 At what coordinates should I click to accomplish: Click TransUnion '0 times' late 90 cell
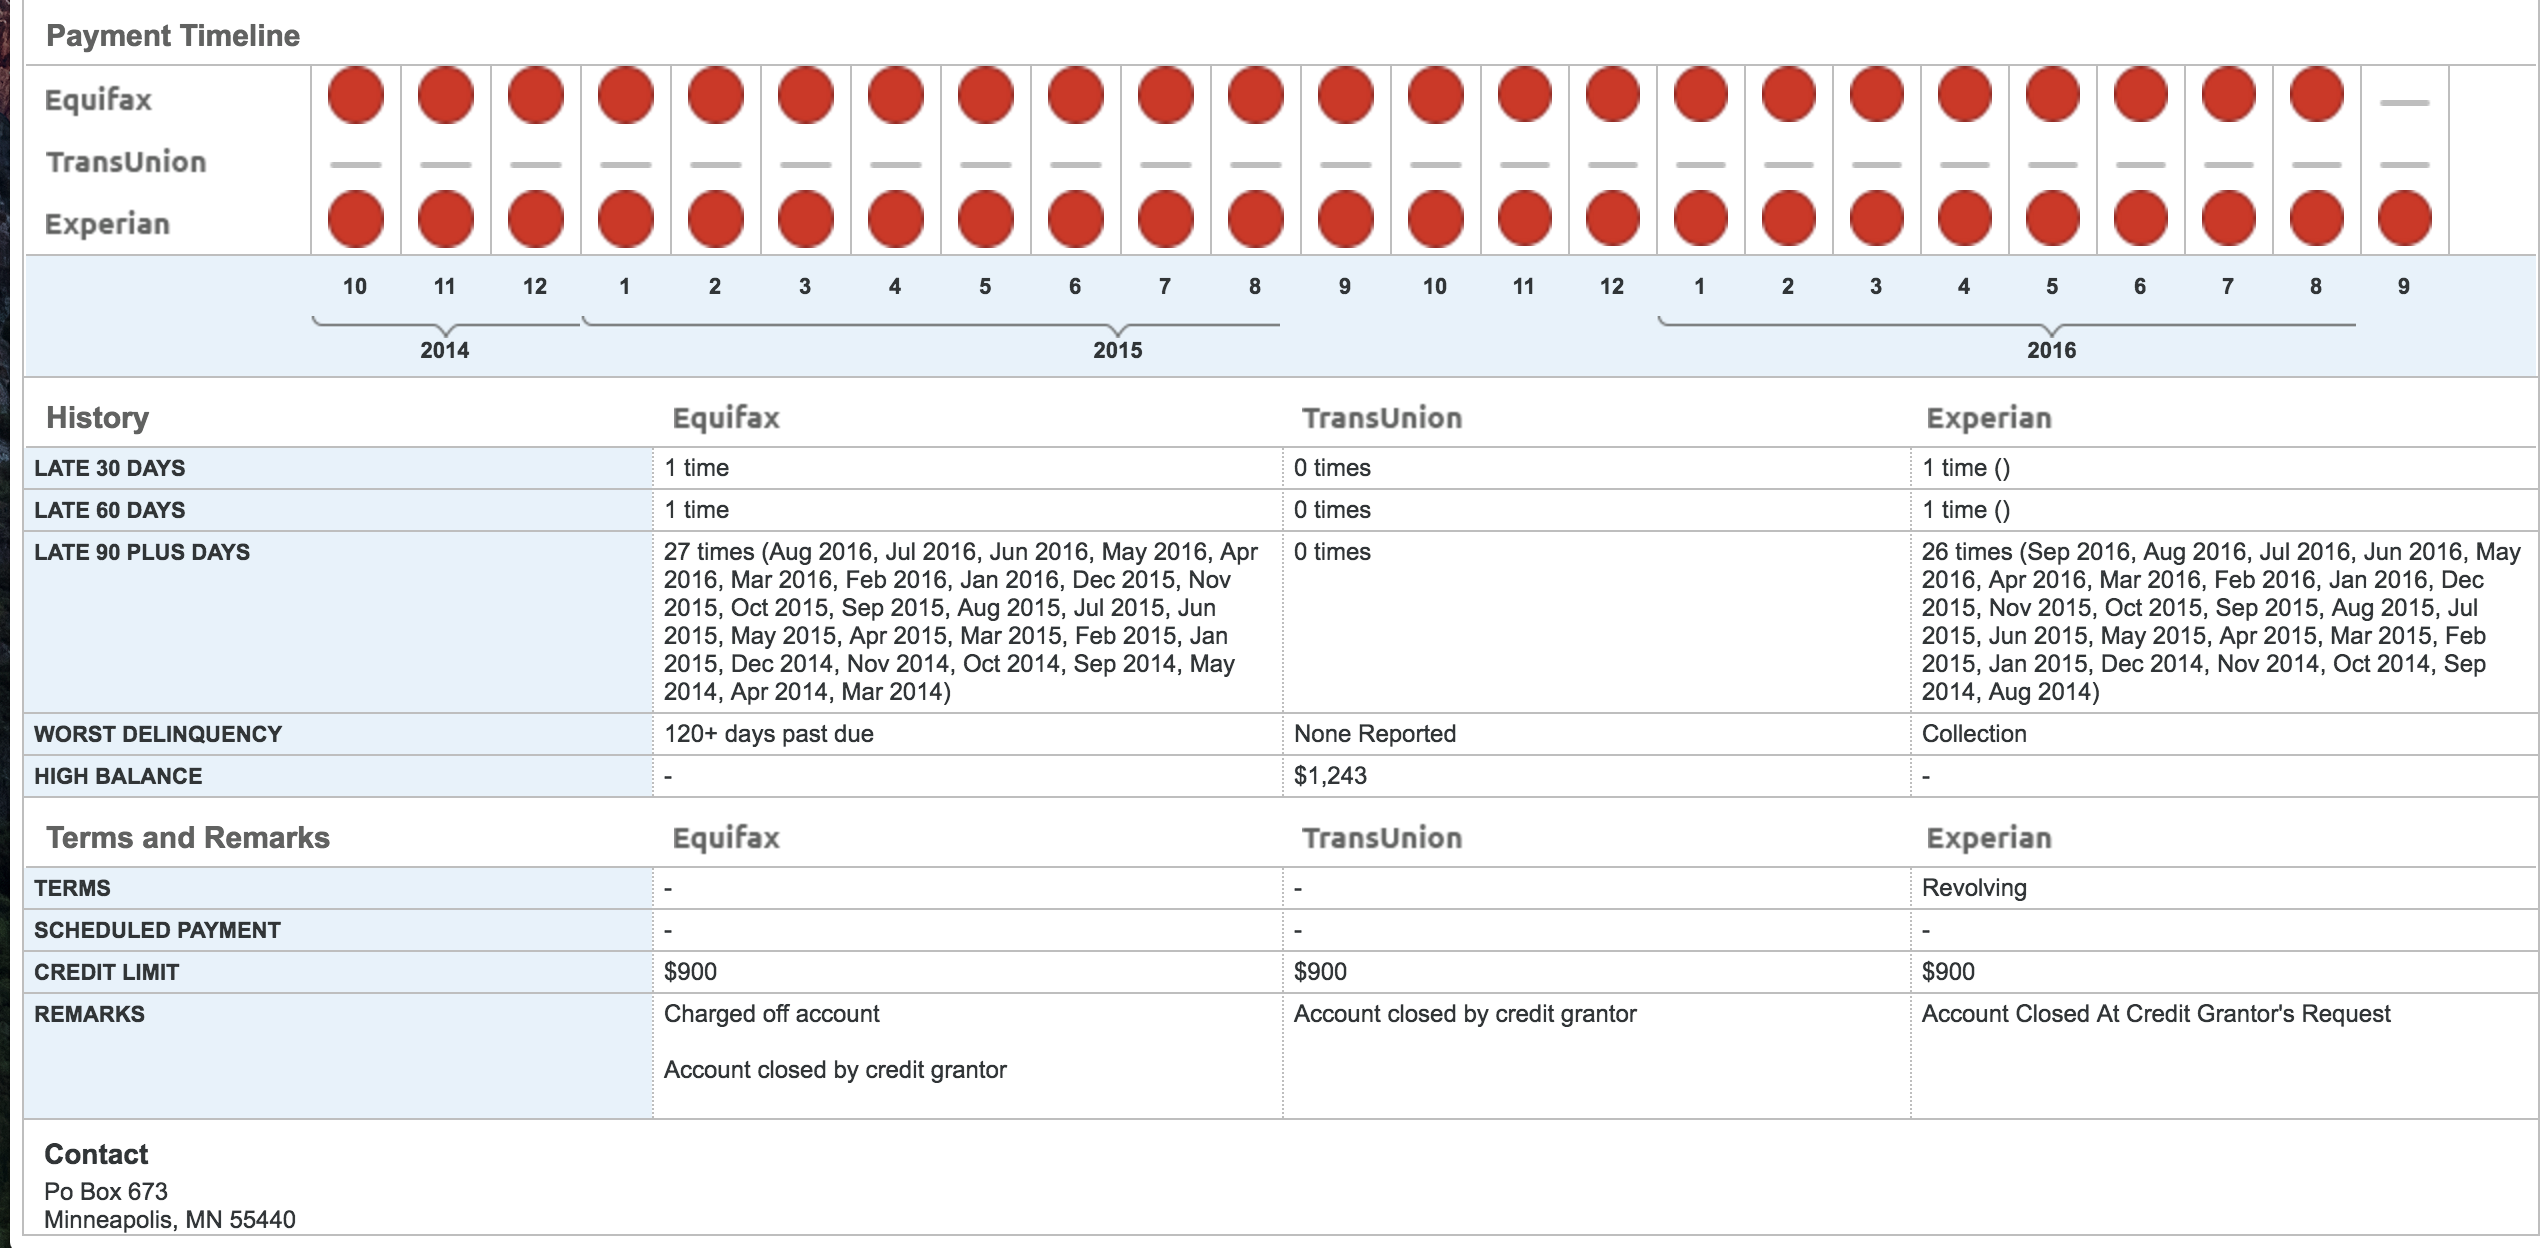point(1332,552)
